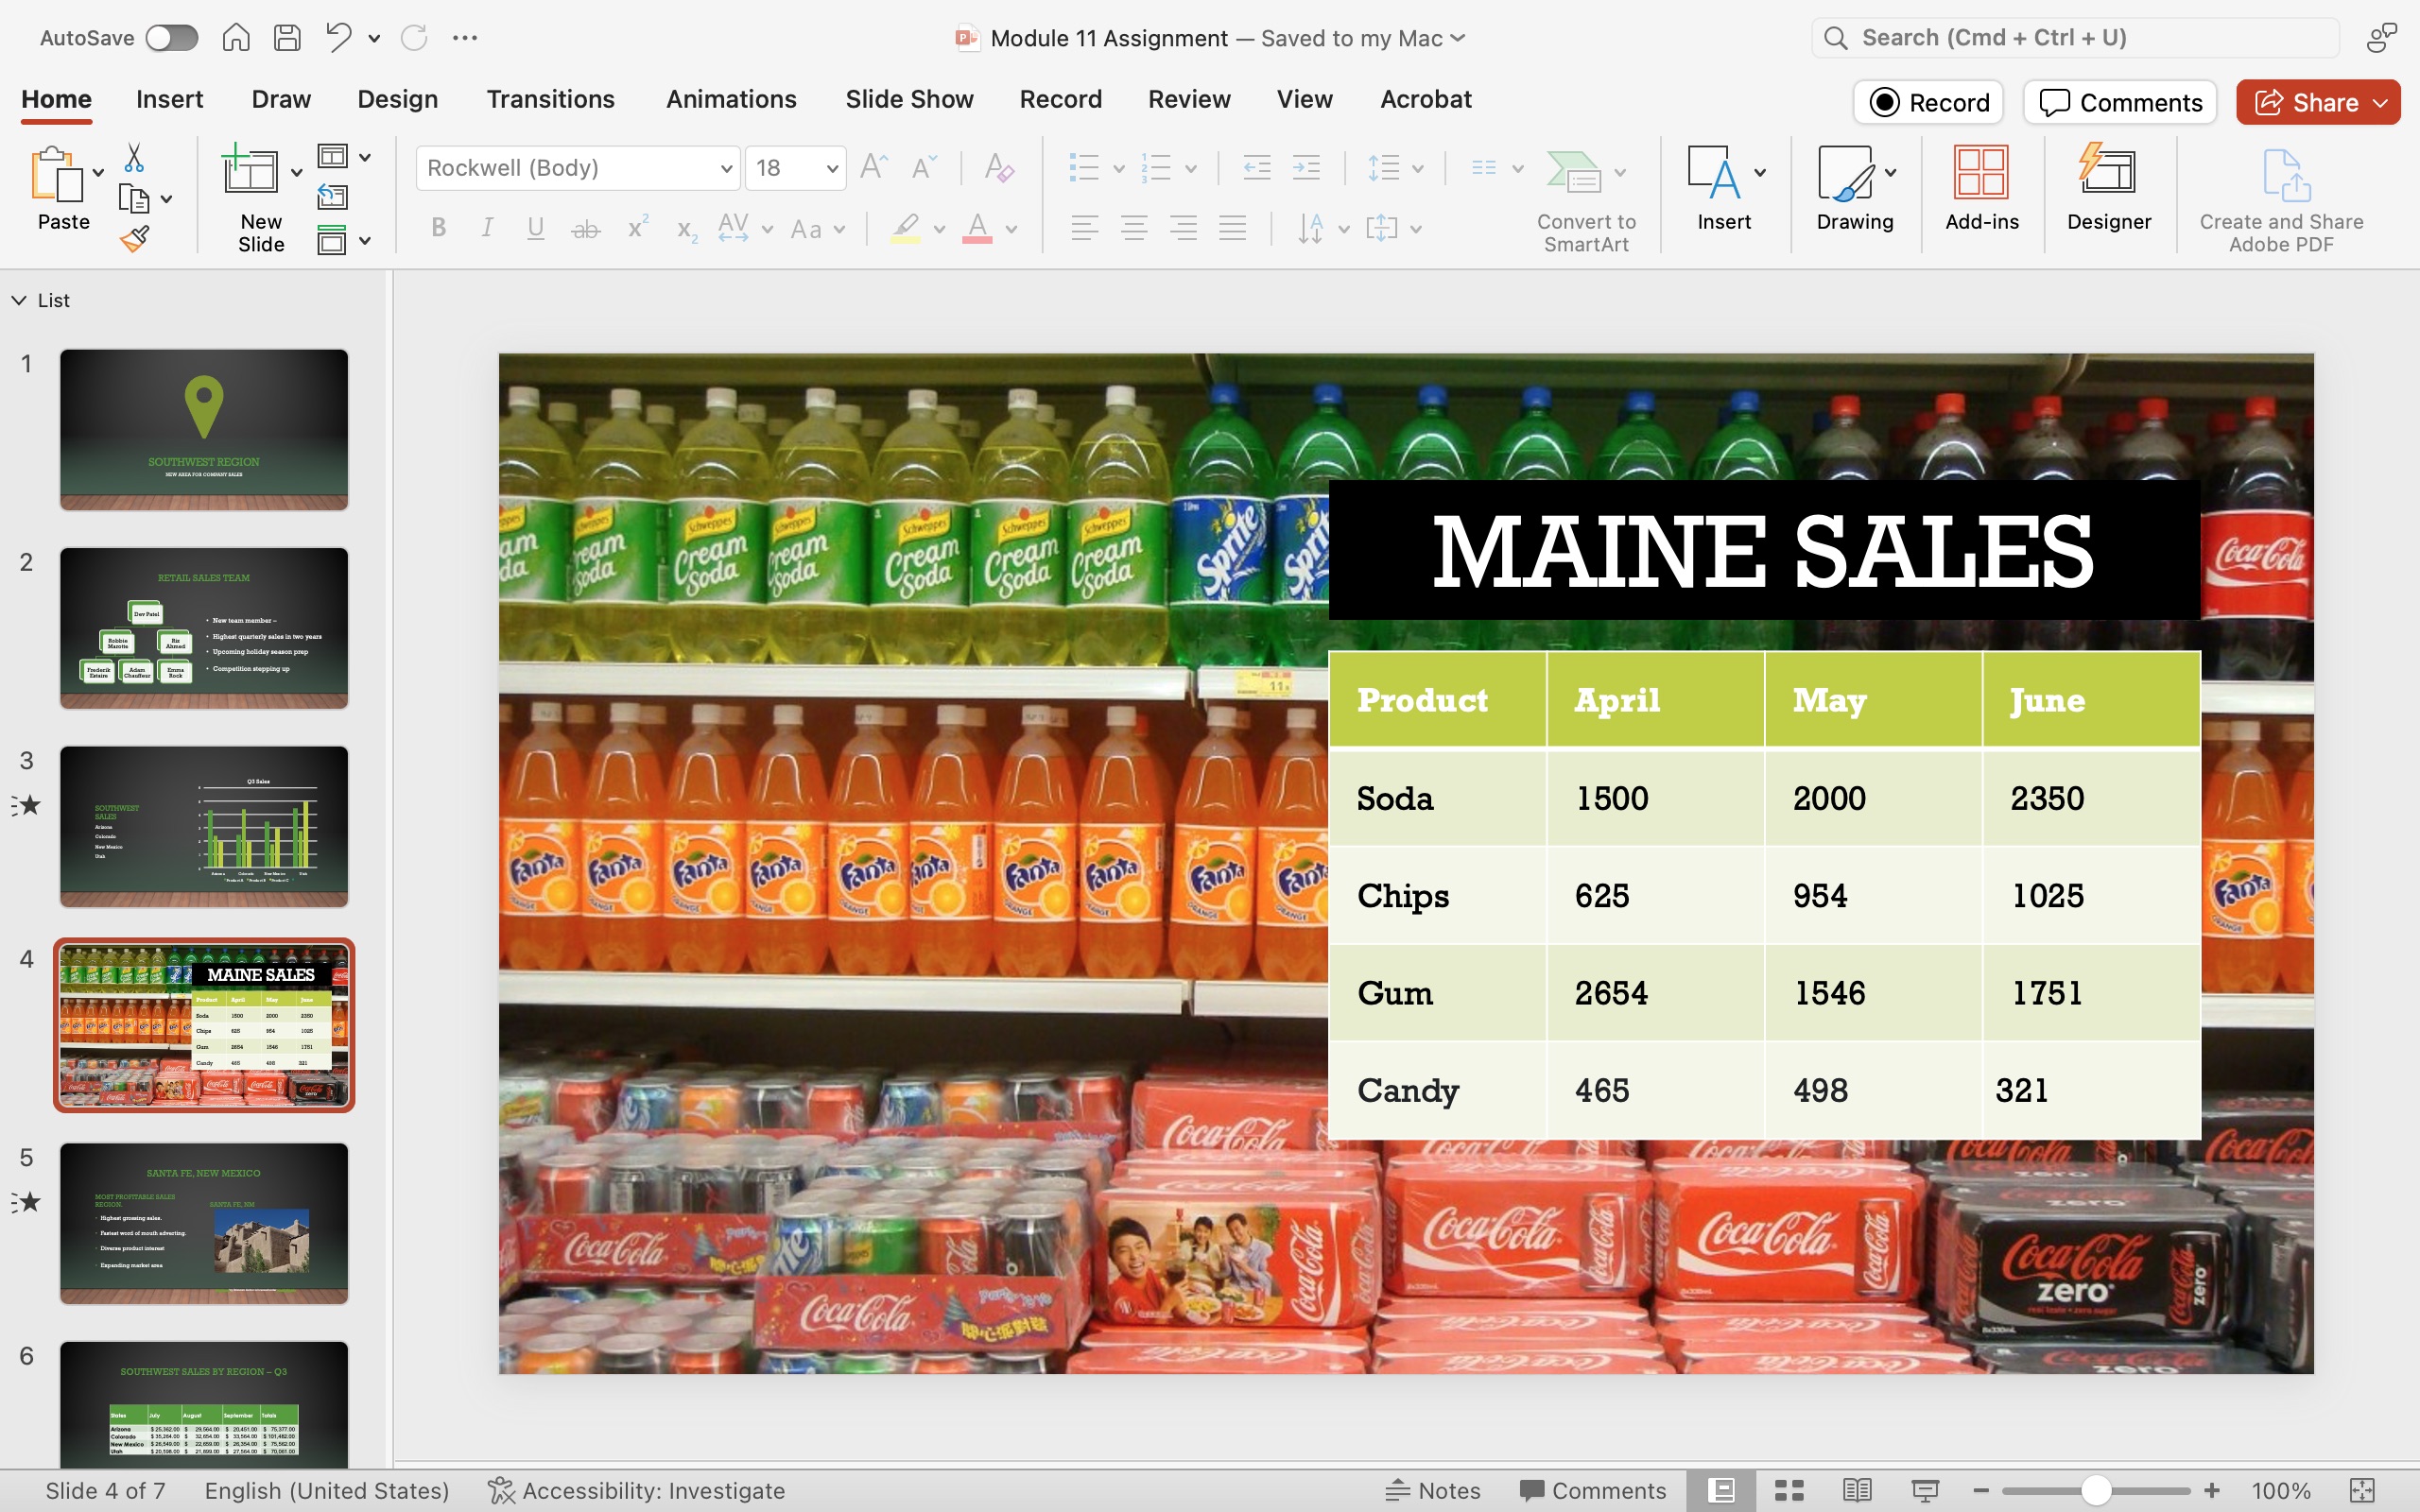Click the Justify alignment icon
This screenshot has width=2420, height=1512.
[1232, 228]
